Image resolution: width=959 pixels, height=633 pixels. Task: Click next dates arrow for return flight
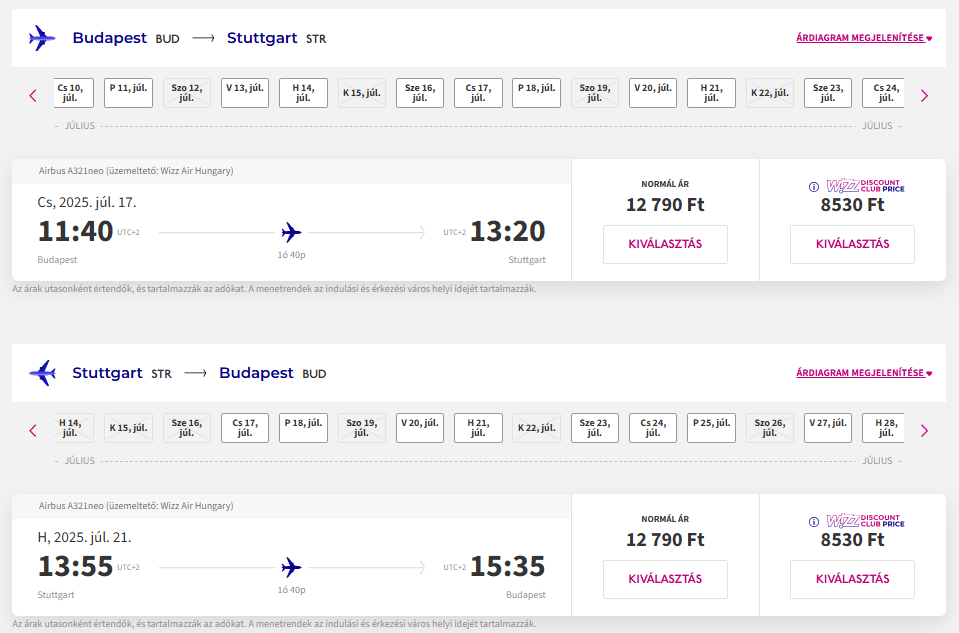924,431
